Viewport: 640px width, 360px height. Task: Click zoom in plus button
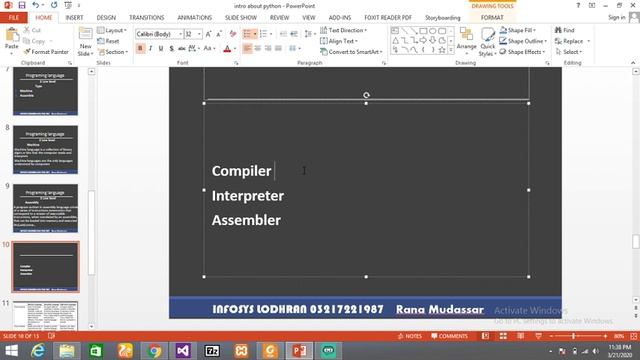point(605,336)
